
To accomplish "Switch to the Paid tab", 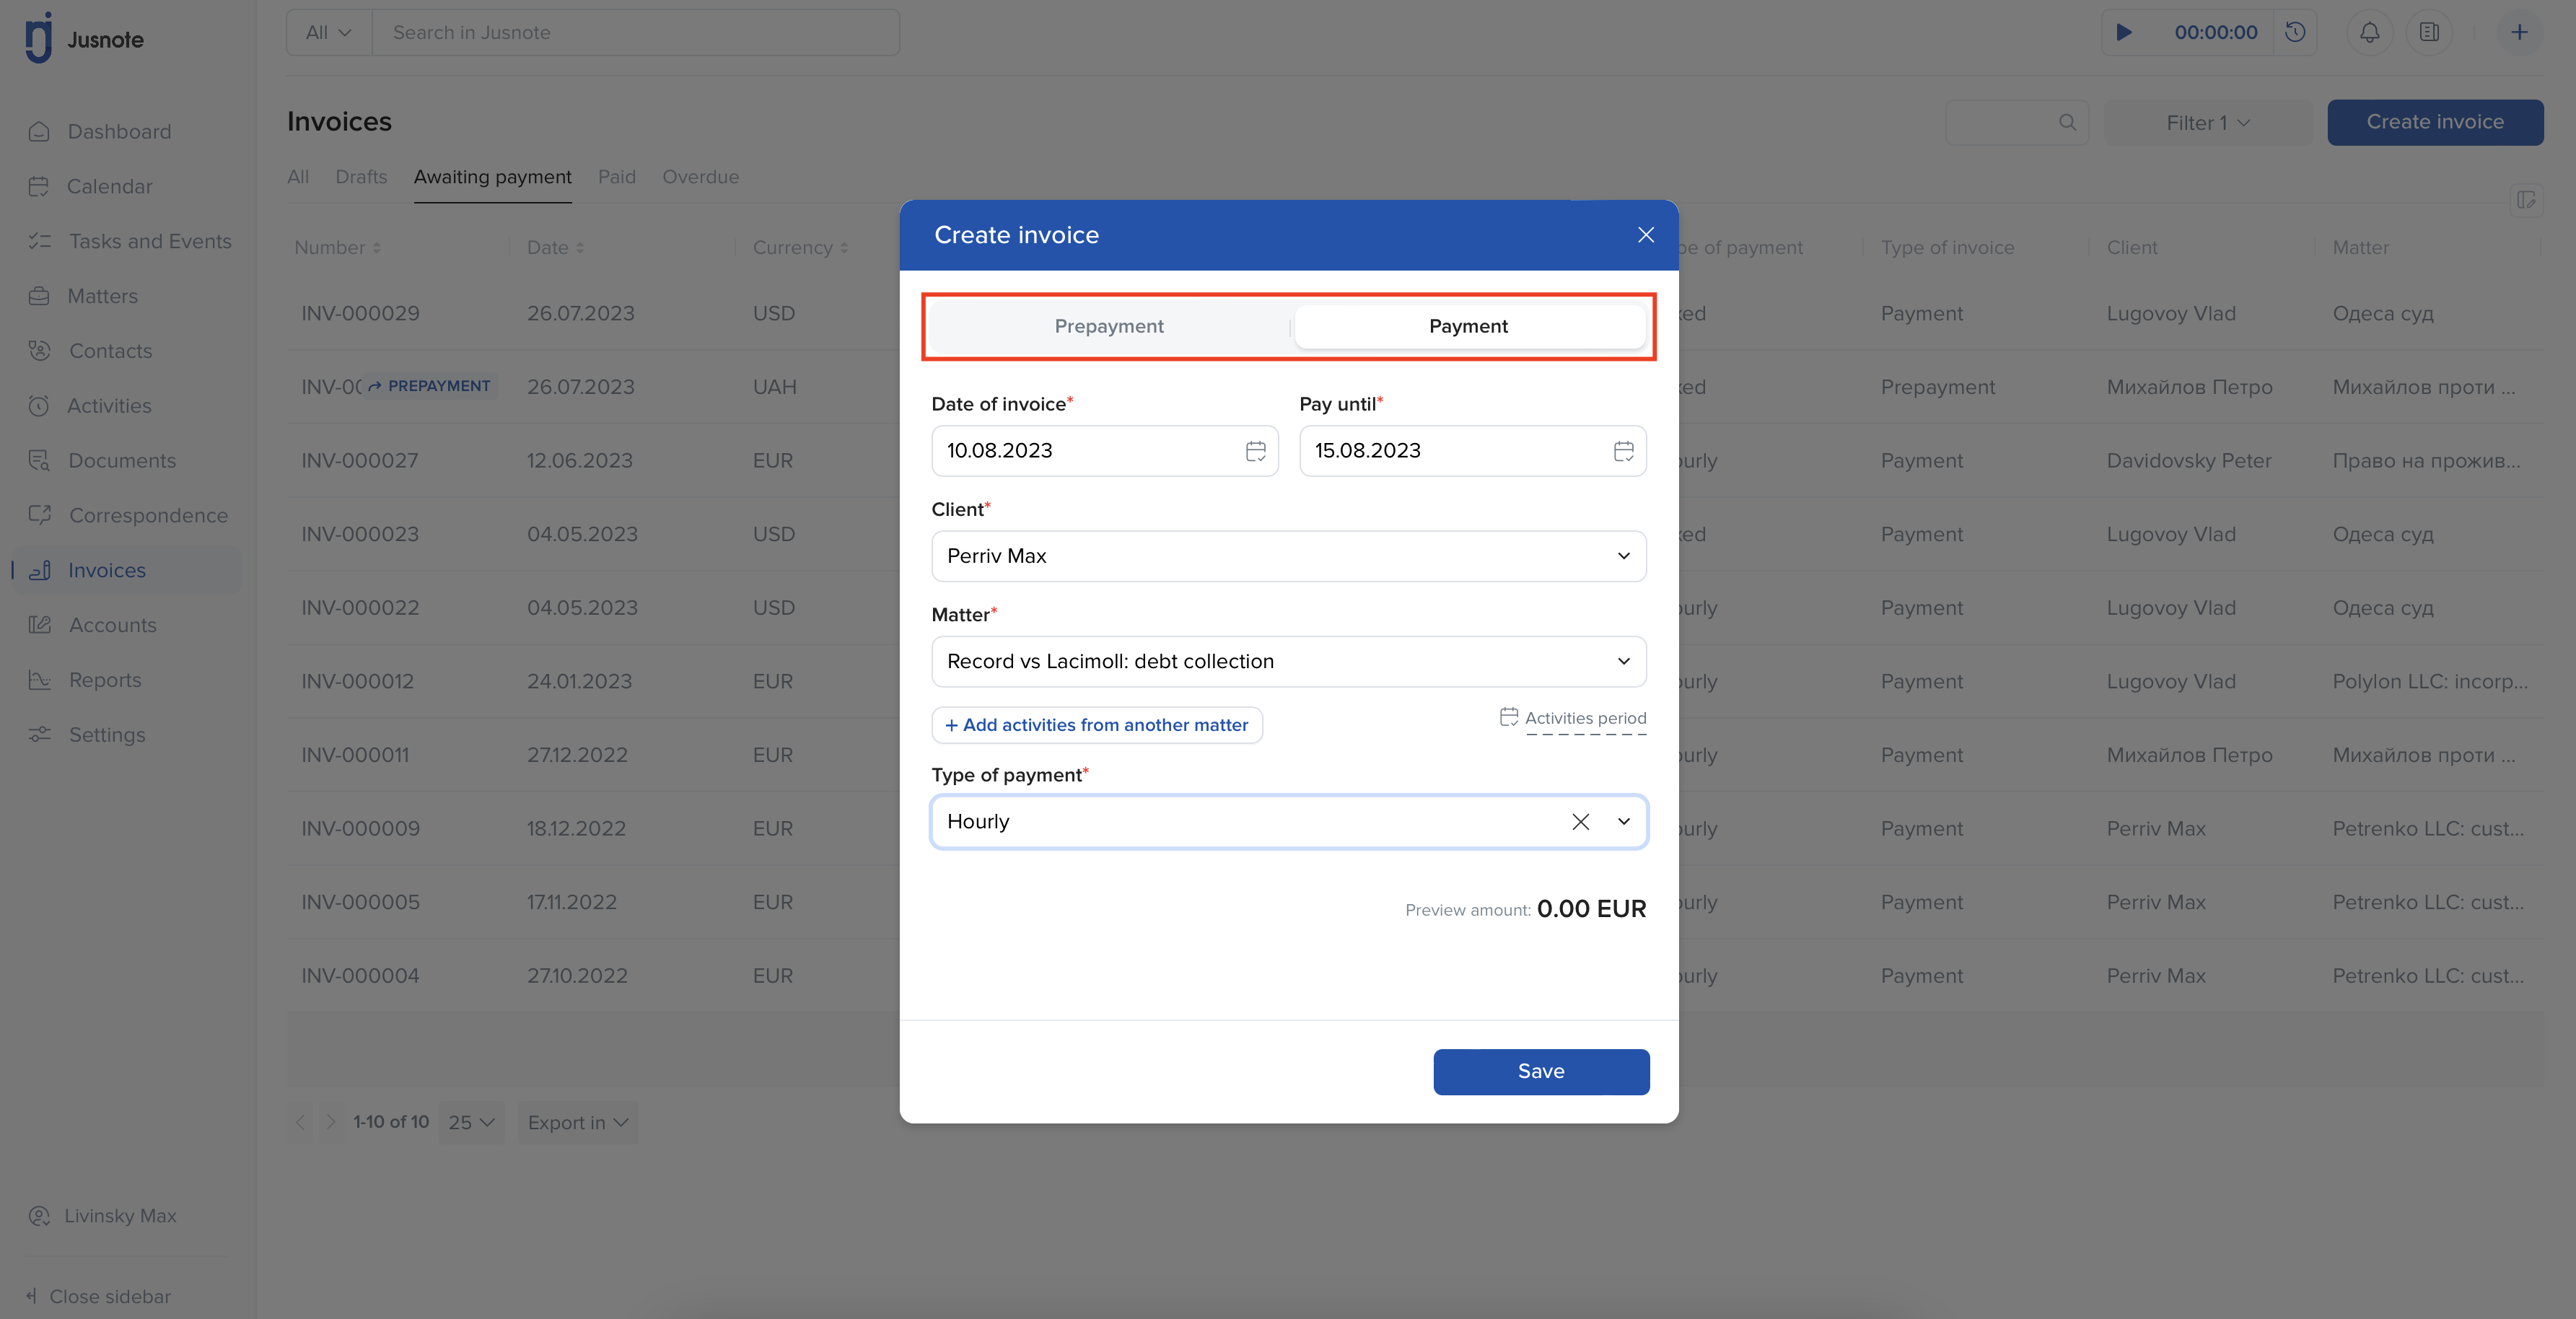I will point(617,177).
